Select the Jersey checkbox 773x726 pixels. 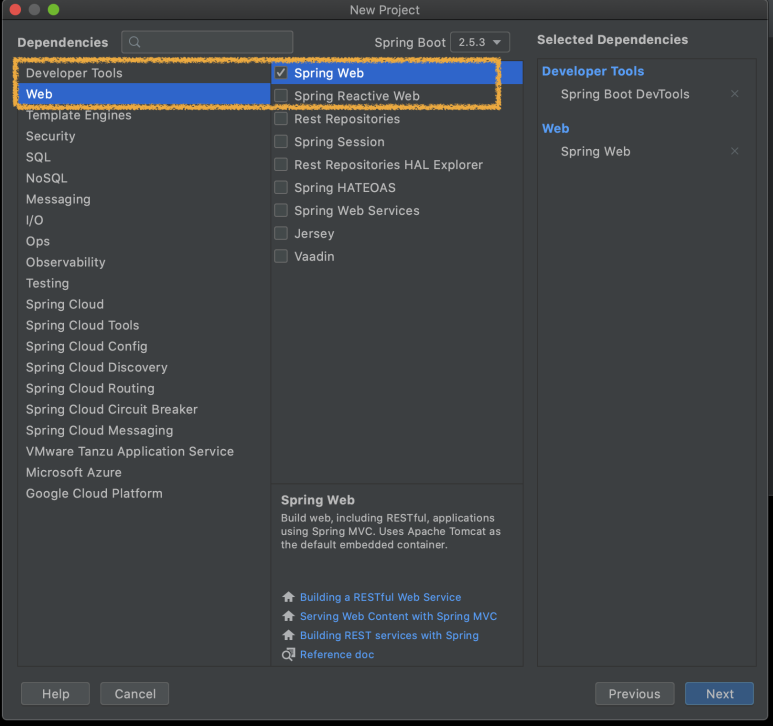tap(281, 233)
